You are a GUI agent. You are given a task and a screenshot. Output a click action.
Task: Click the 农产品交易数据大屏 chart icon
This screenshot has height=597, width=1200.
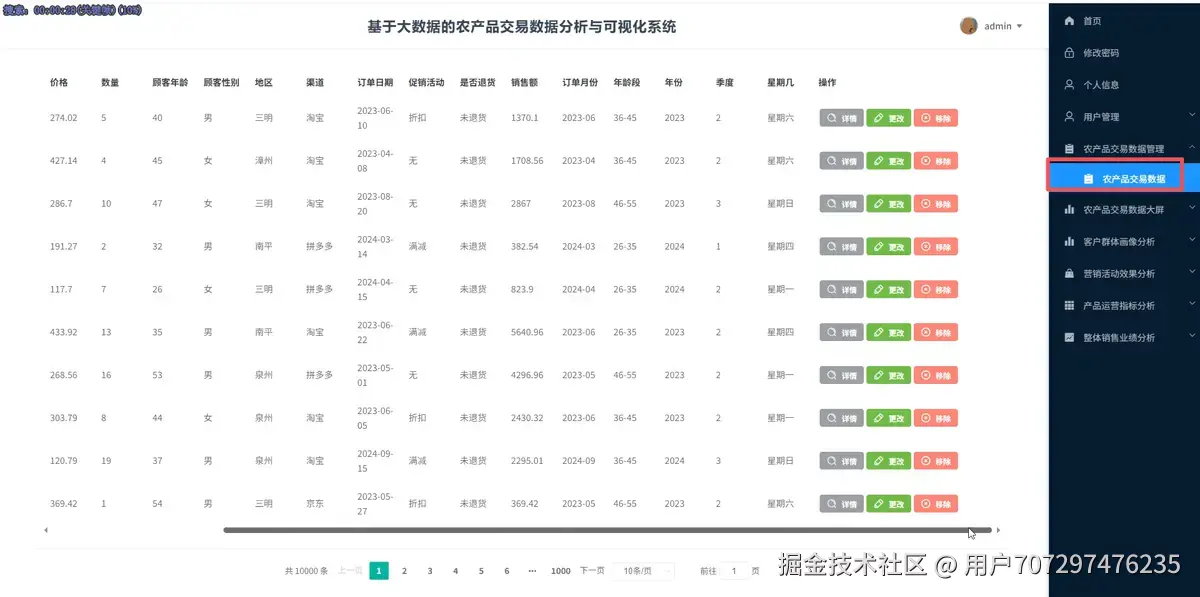pyautogui.click(x=1068, y=211)
